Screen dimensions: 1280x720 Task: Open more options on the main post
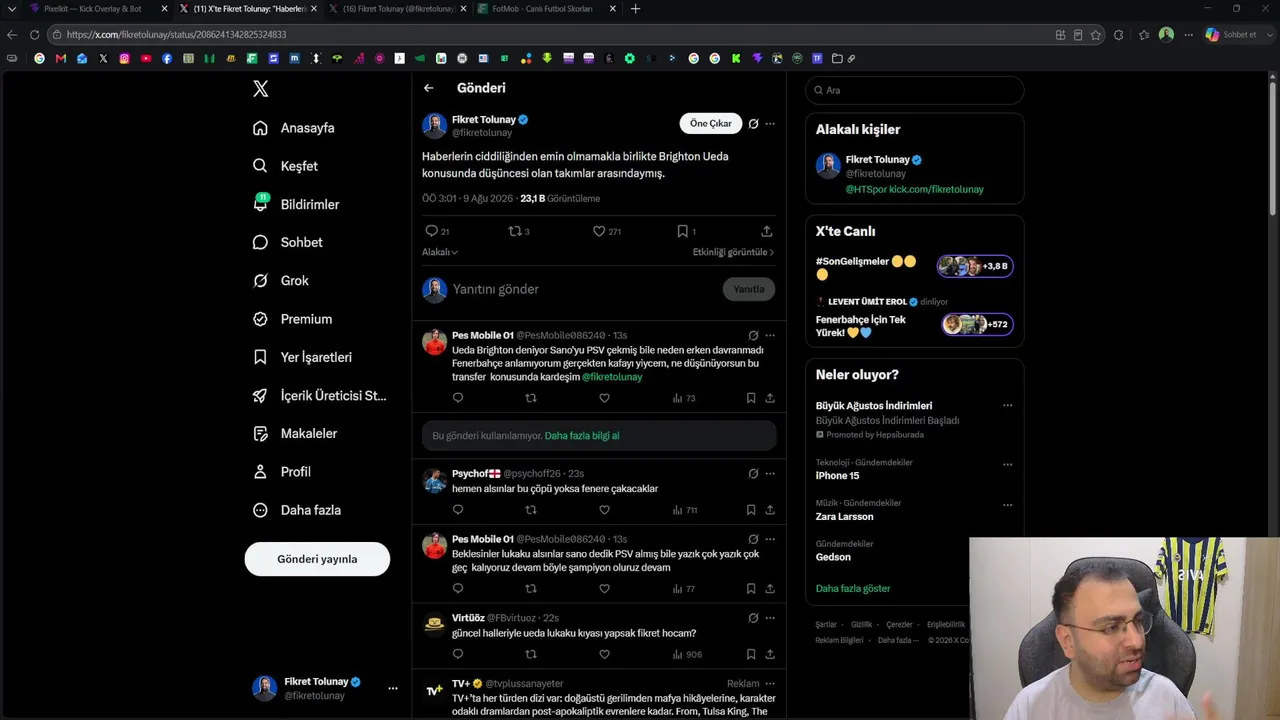pos(770,124)
